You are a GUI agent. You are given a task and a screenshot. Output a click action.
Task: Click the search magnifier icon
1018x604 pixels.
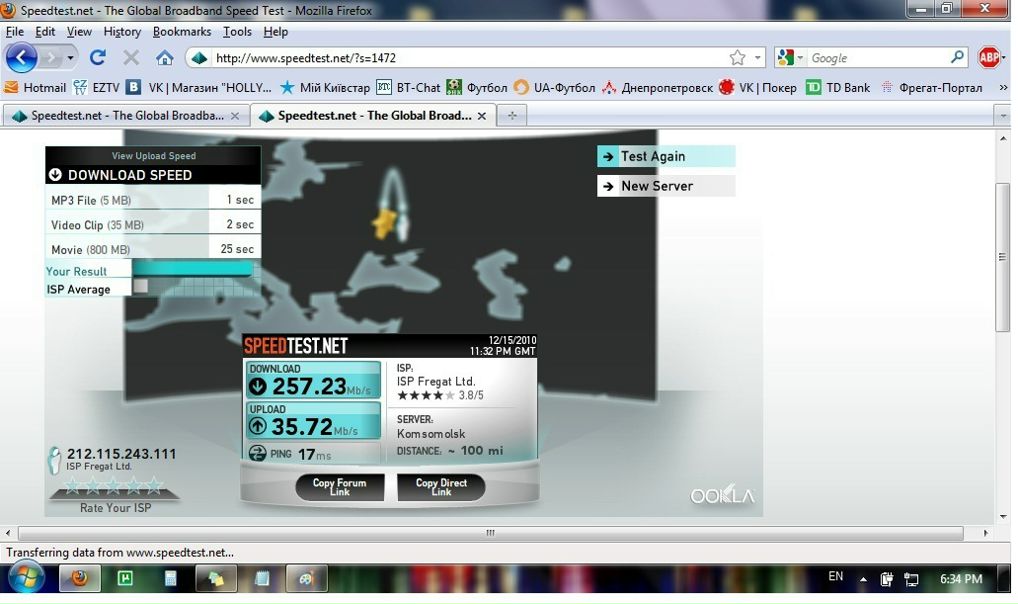[x=957, y=58]
